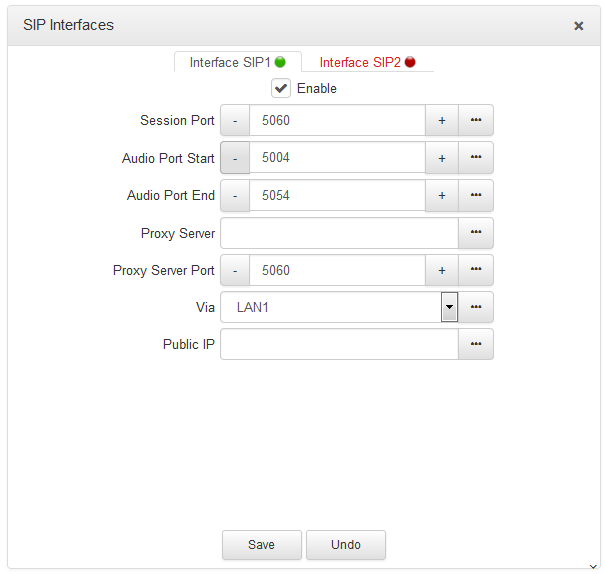The image size is (605, 574).
Task: Open the Via ellipsis options button
Action: (476, 307)
